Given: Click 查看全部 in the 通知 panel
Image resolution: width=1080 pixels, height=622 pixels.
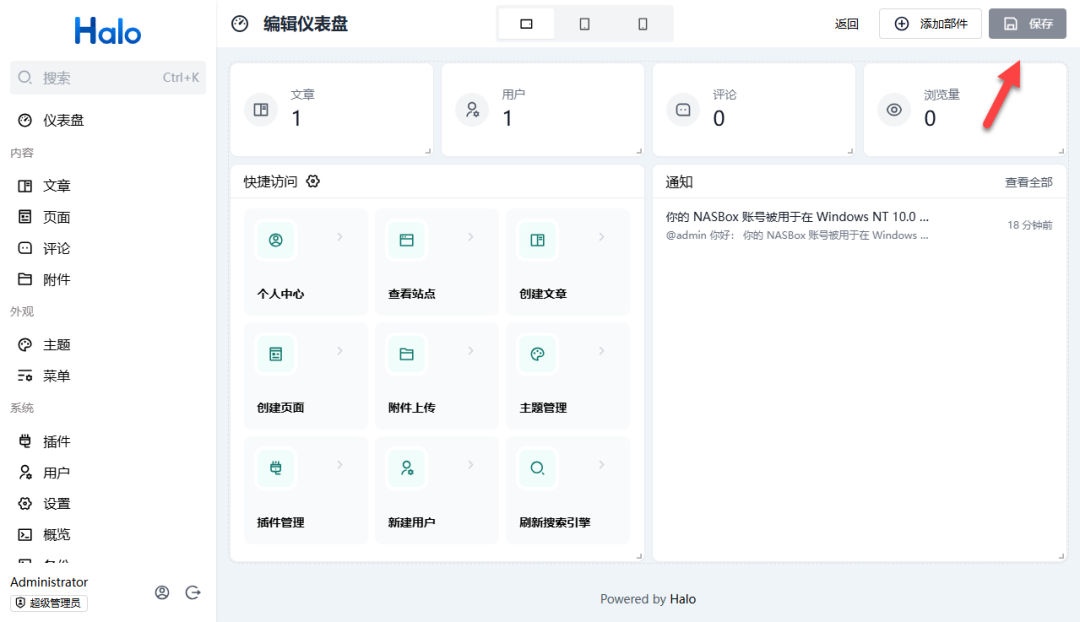Looking at the screenshot, I should click(x=1028, y=183).
